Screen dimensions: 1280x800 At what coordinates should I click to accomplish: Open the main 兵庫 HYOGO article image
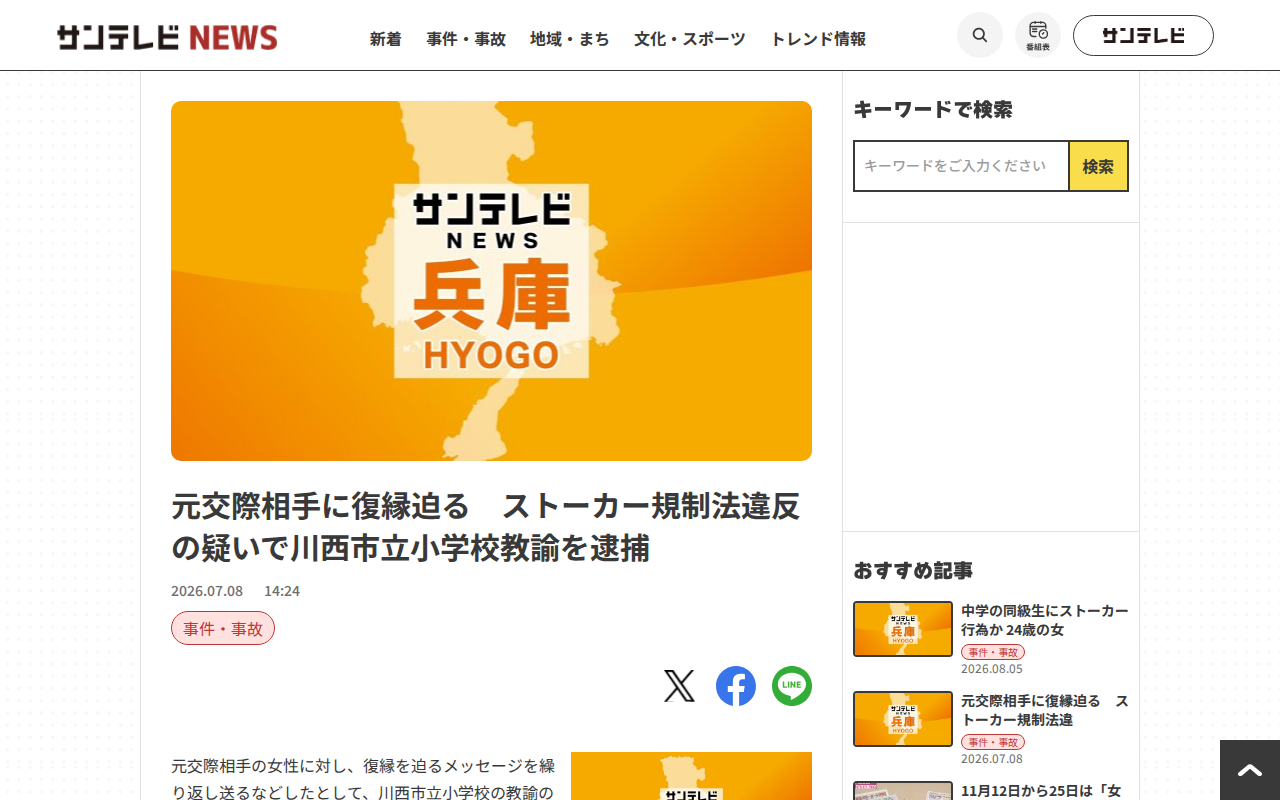(x=491, y=281)
